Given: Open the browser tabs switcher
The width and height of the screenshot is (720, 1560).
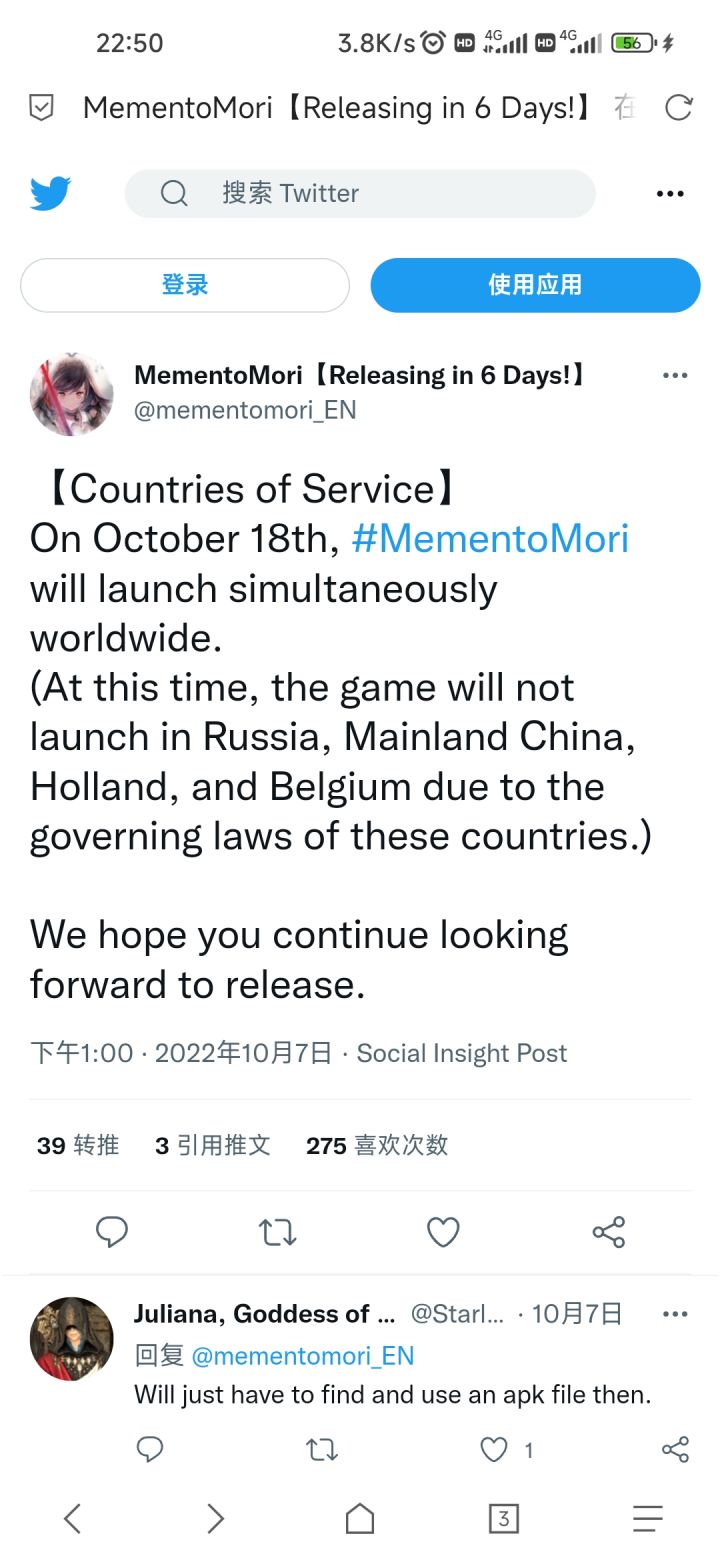Looking at the screenshot, I should pos(504,1519).
